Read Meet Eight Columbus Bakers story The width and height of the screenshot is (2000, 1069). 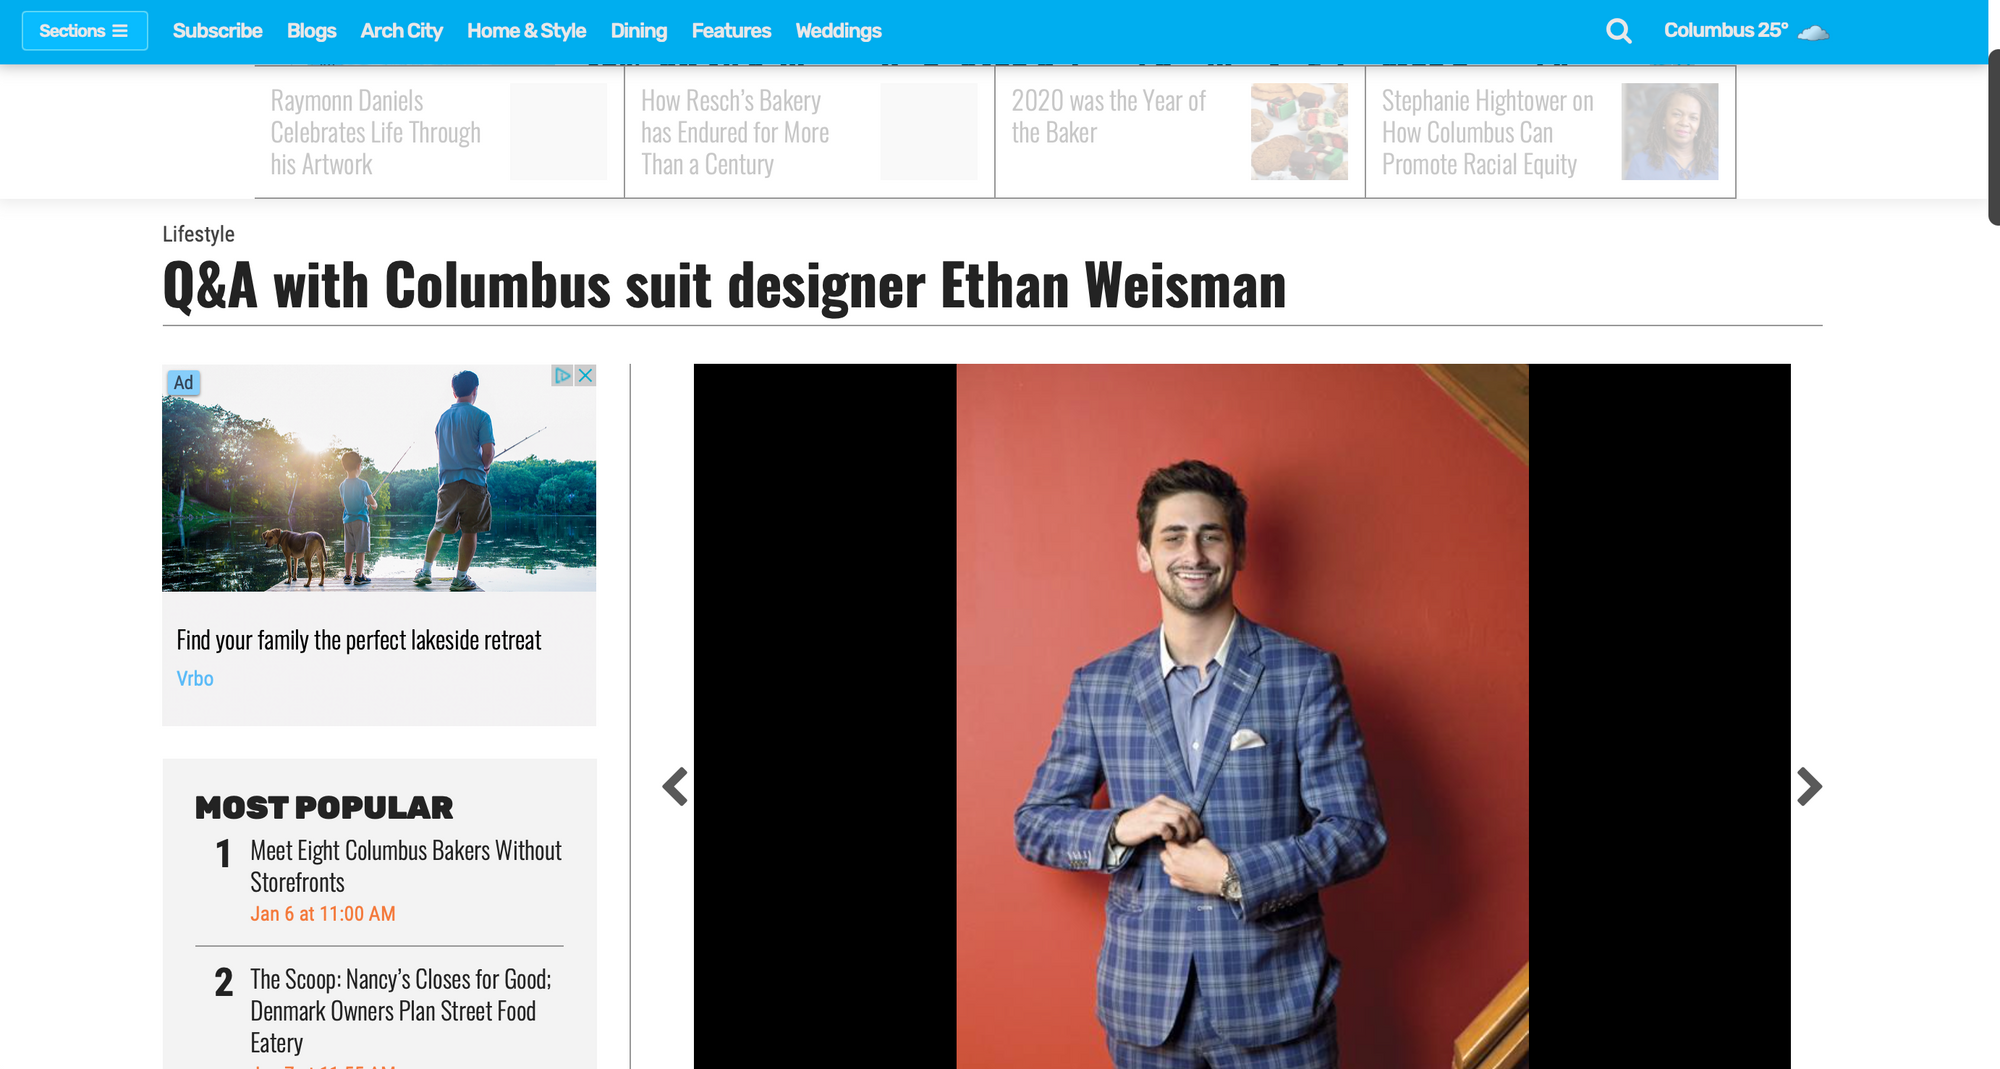tap(406, 866)
